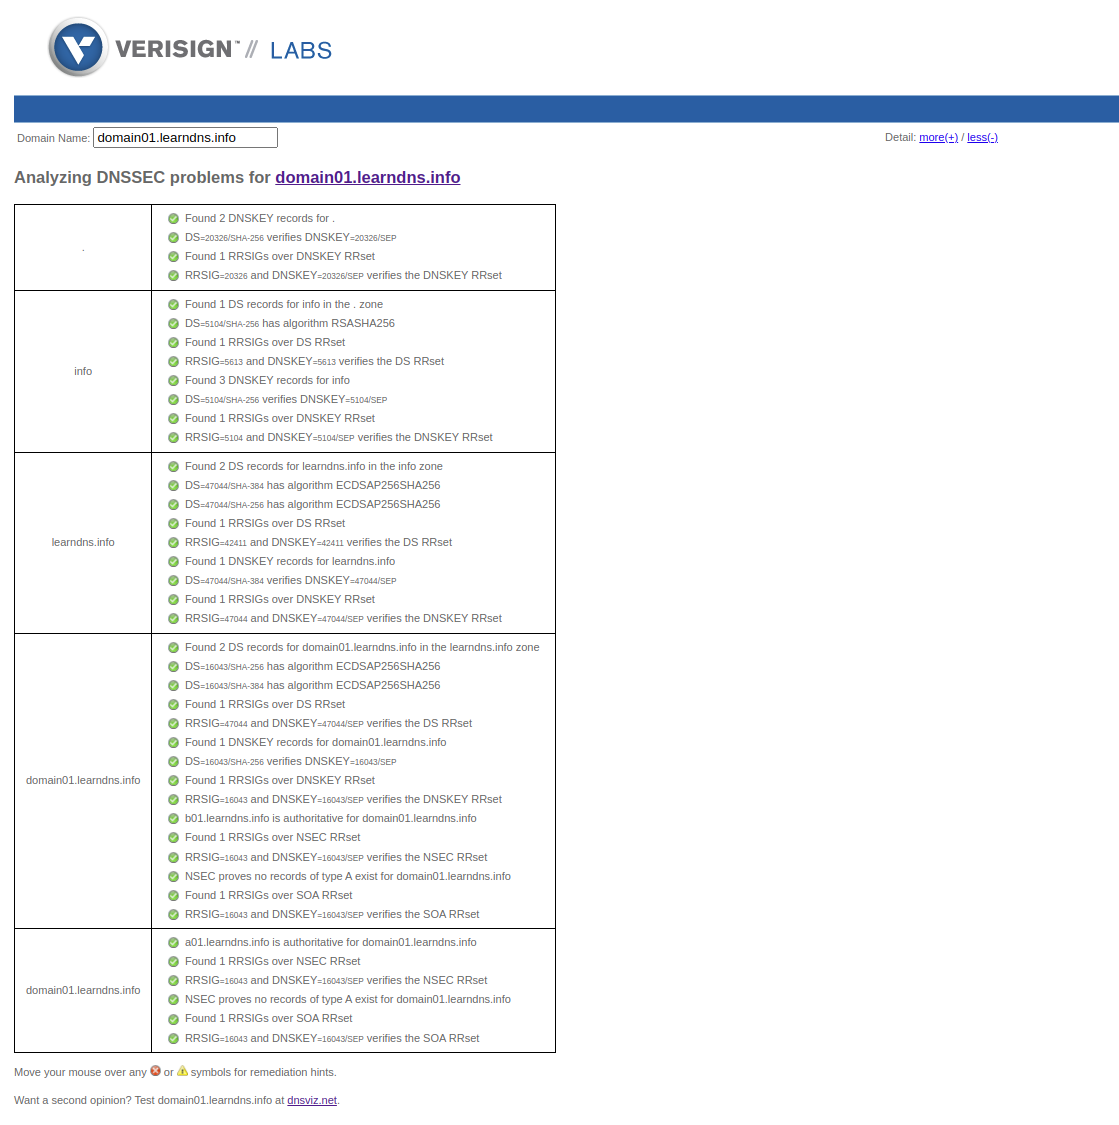The height and width of the screenshot is (1125, 1119).
Task: Click check icon beside 'a01.learndns.info is authoritative'
Action: coord(174,943)
